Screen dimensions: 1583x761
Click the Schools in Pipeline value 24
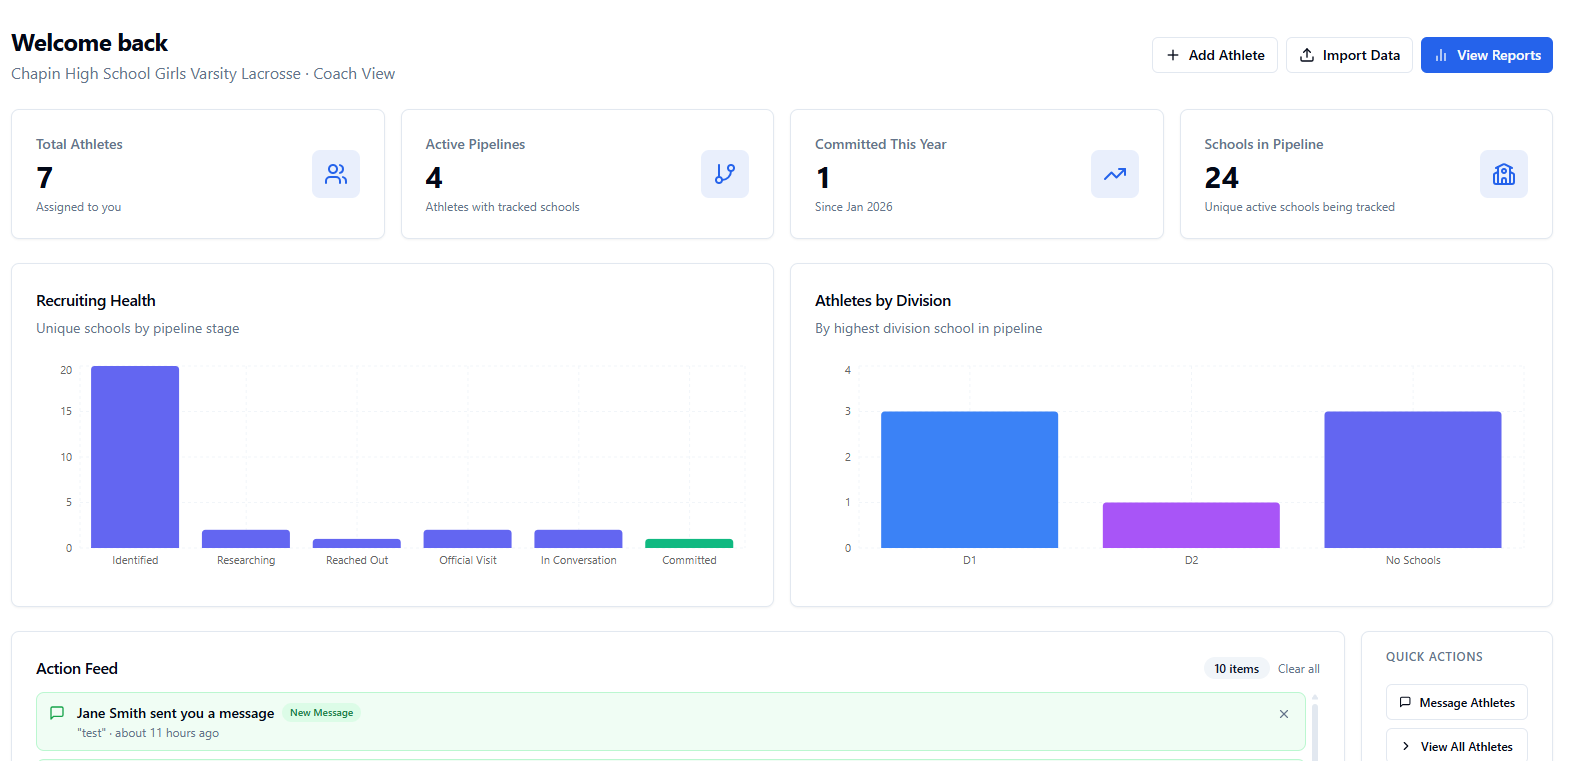1222,178
